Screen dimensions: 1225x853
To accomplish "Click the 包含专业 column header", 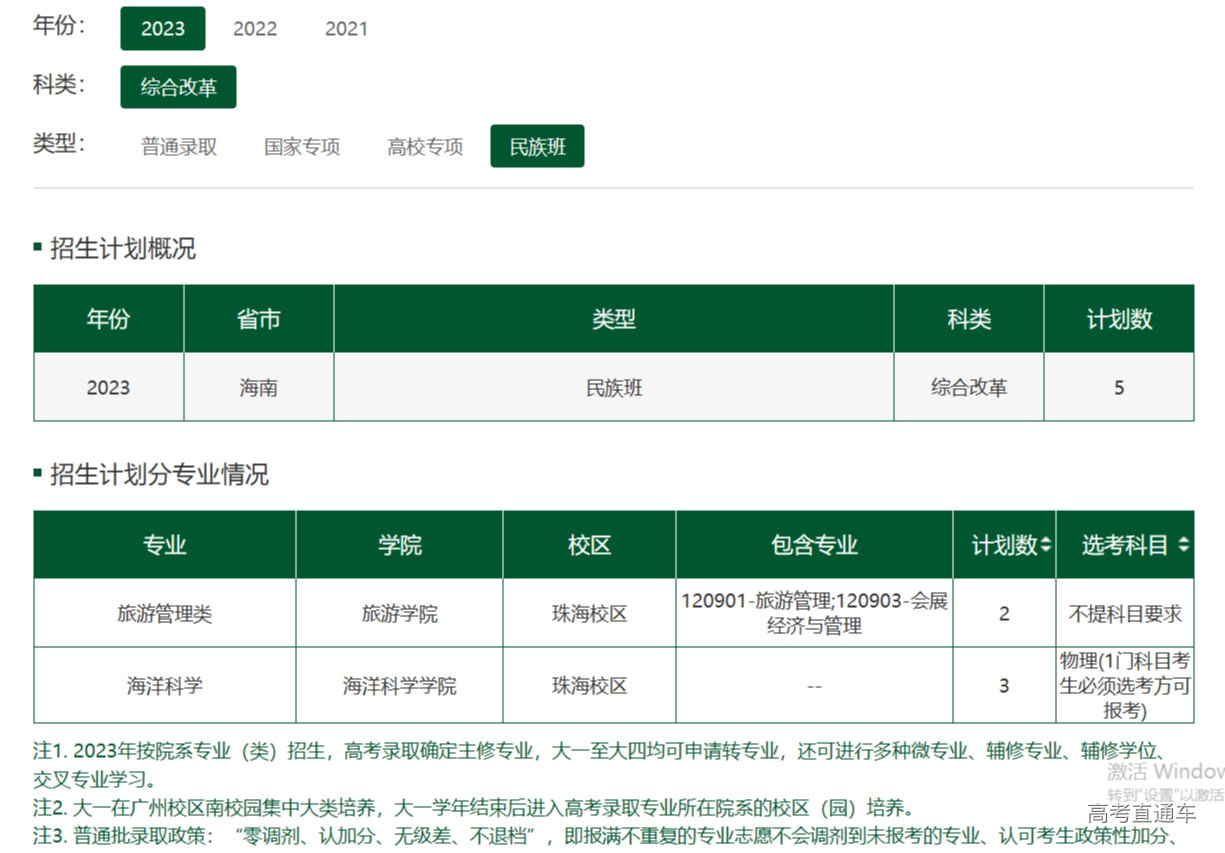I will 814,545.
